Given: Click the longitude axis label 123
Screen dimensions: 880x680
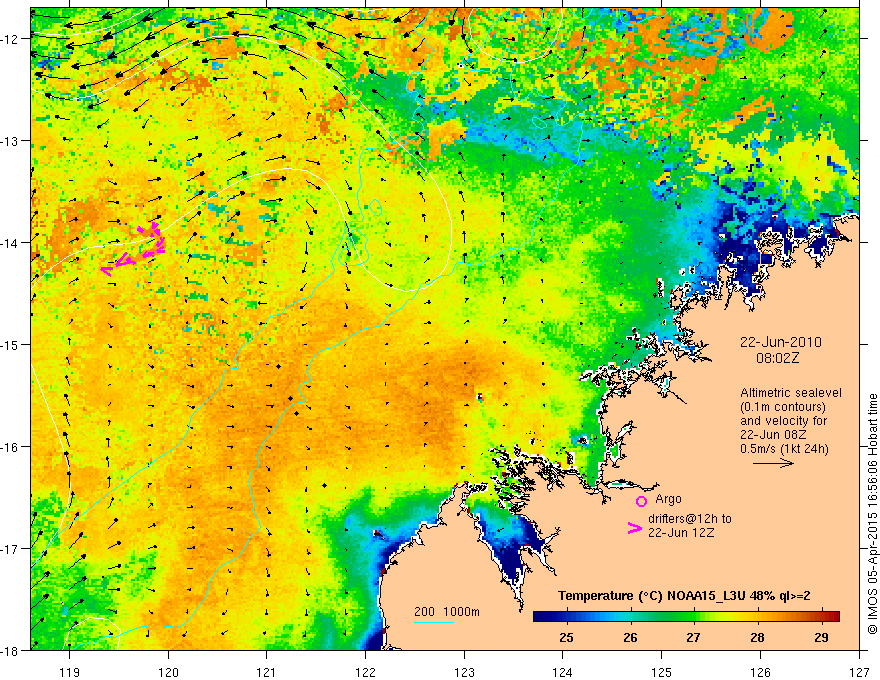Looking at the screenshot, I should pos(464,672).
